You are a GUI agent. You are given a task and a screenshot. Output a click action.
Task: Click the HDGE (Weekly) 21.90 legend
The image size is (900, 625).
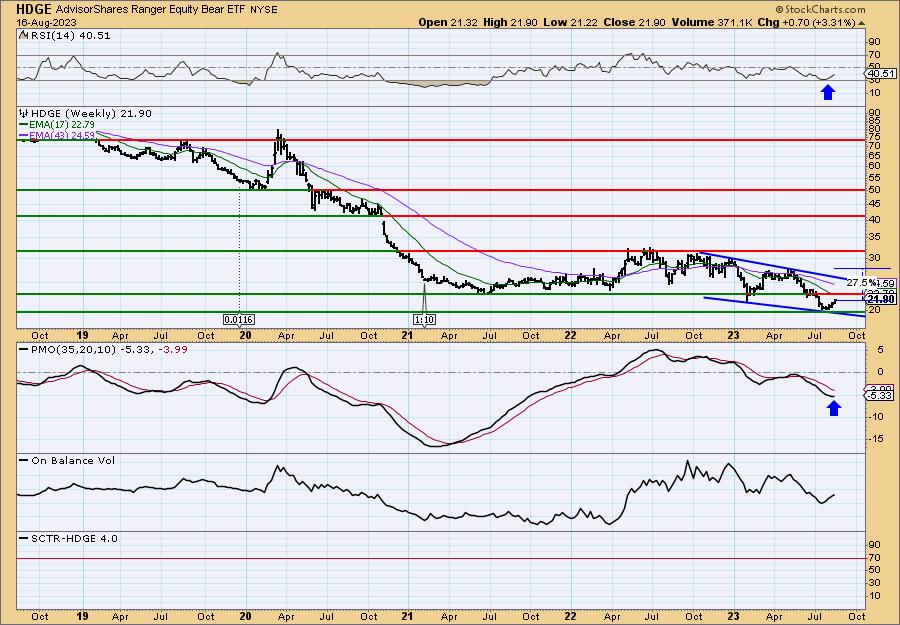tap(91, 114)
